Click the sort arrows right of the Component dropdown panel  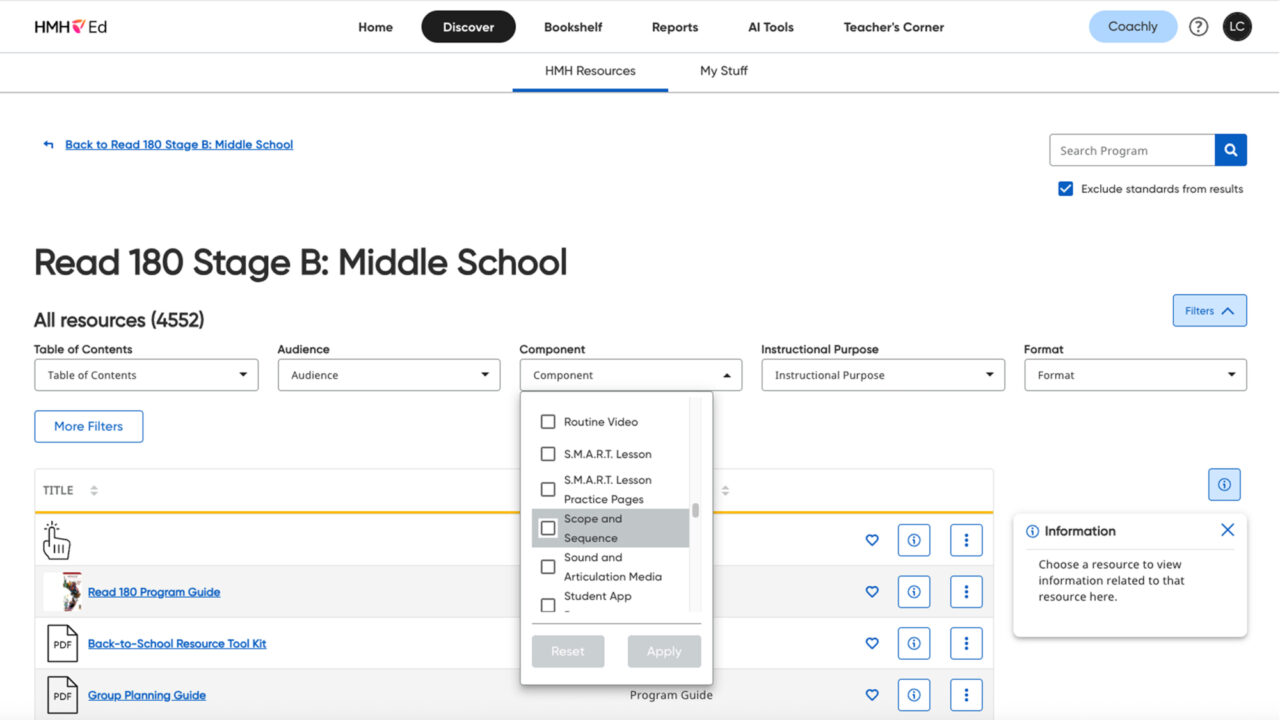pyautogui.click(x=725, y=490)
